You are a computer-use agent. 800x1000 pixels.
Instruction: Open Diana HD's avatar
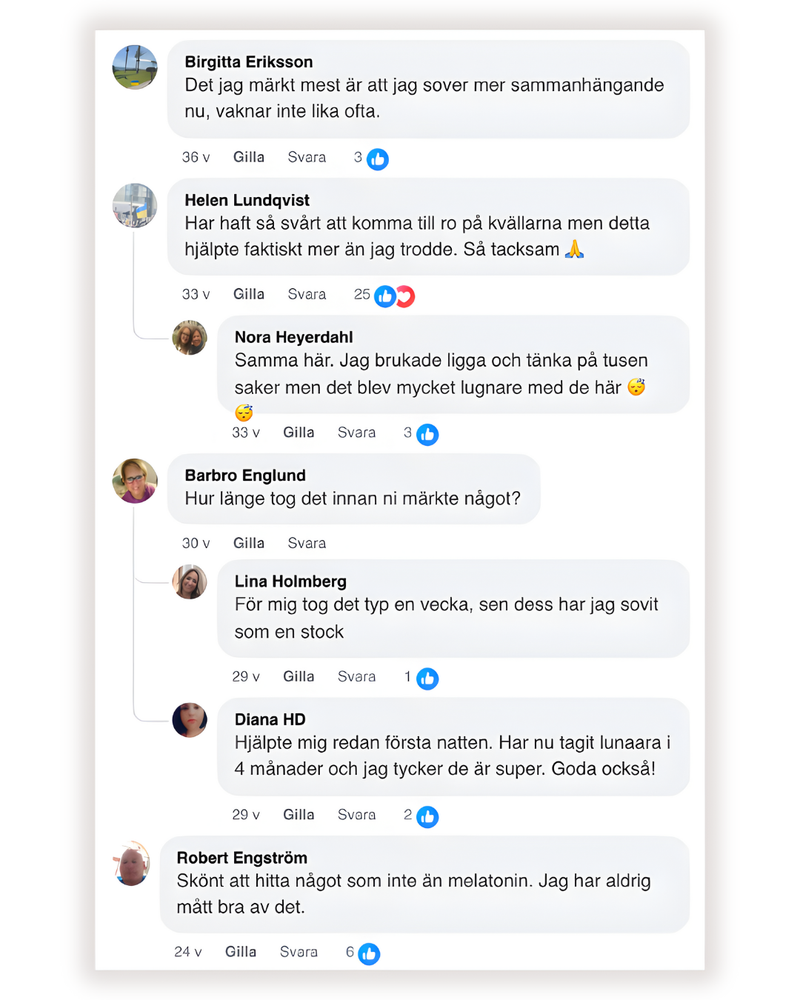[x=189, y=720]
